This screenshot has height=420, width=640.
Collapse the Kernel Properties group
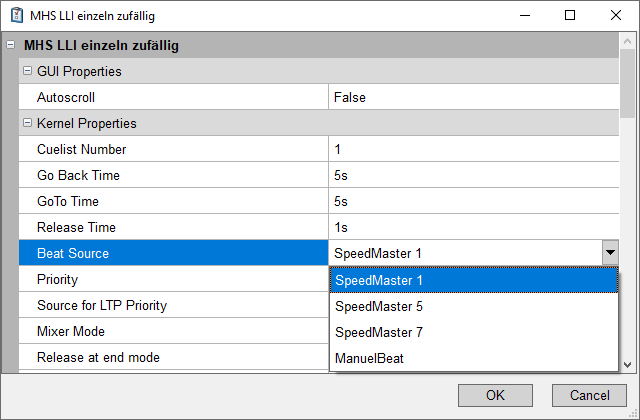(27, 124)
